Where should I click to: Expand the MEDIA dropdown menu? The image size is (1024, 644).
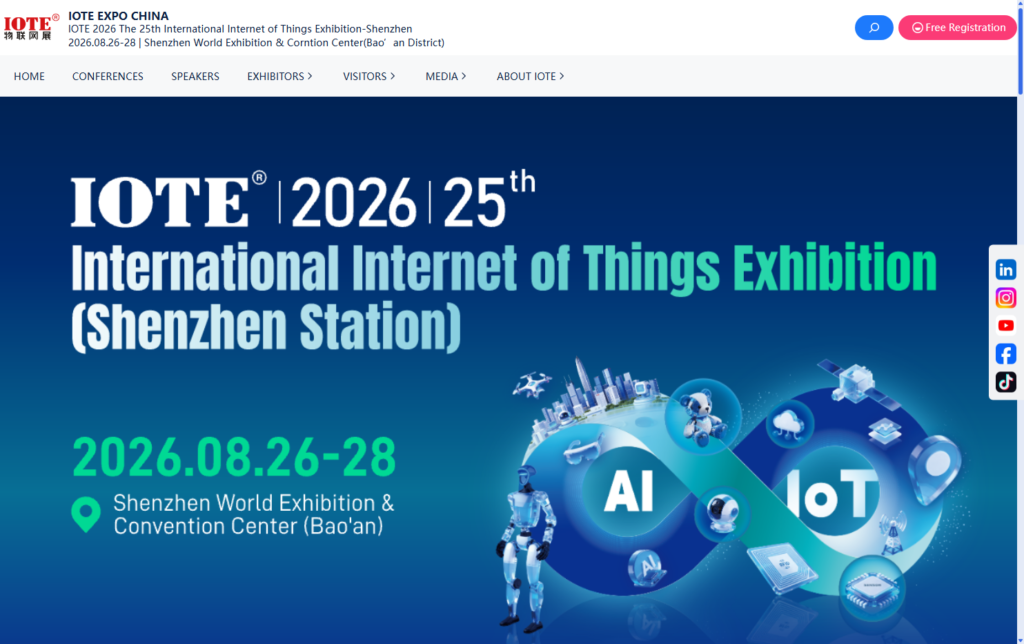click(445, 76)
